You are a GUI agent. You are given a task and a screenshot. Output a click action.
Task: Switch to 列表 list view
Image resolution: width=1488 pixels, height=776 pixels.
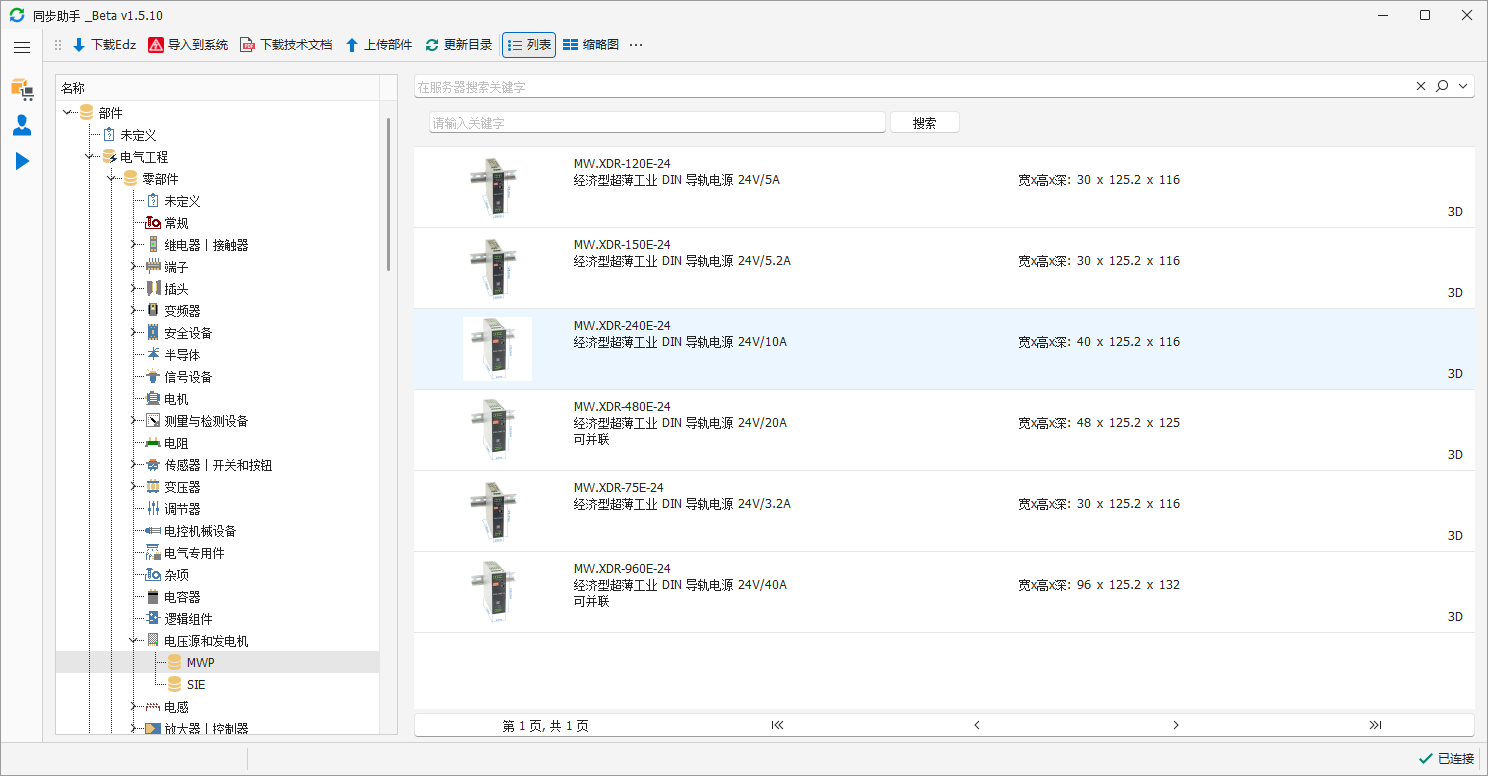pos(529,45)
